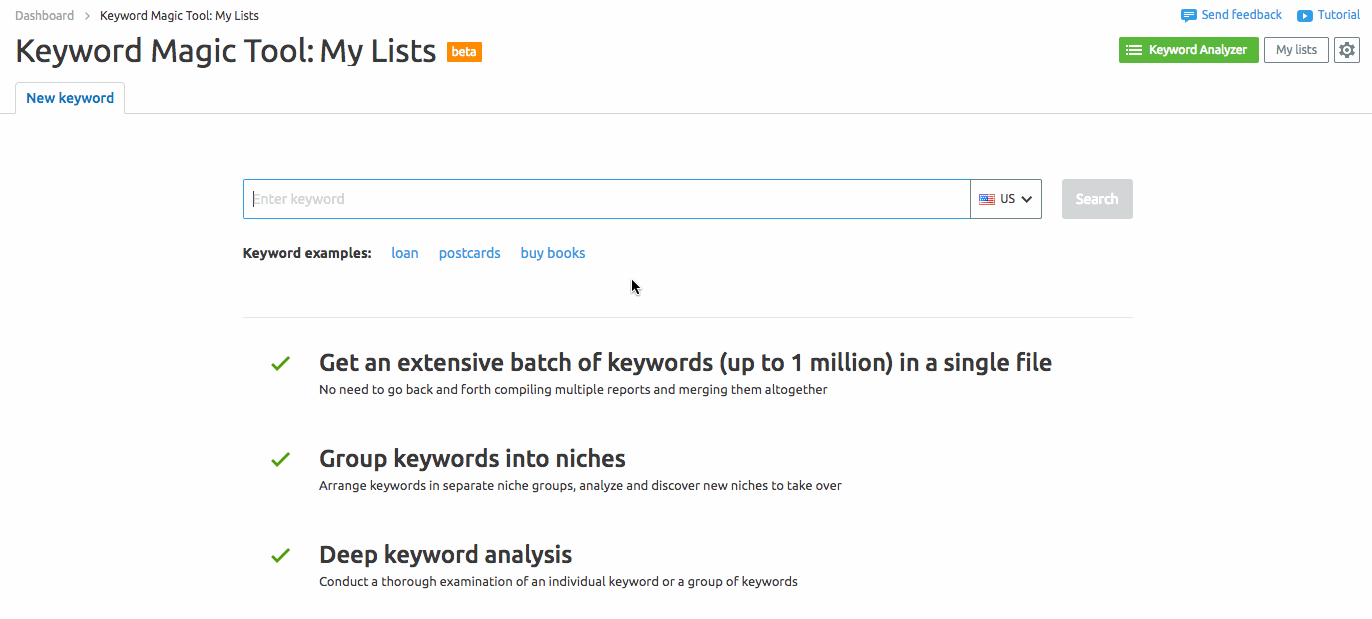Click the checkmark beside Deep keyword analysis
Viewport: 1372px width, 619px height.
pos(280,555)
